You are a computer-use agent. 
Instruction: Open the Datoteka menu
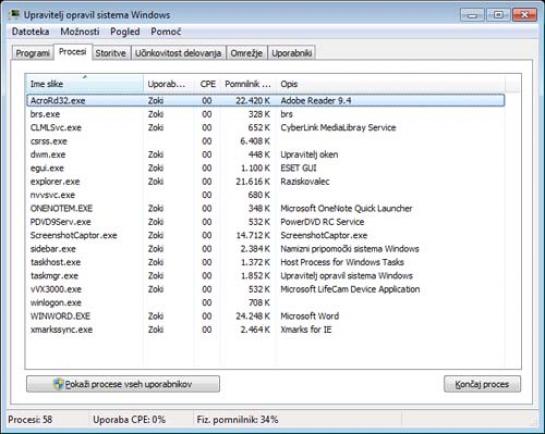[30, 32]
